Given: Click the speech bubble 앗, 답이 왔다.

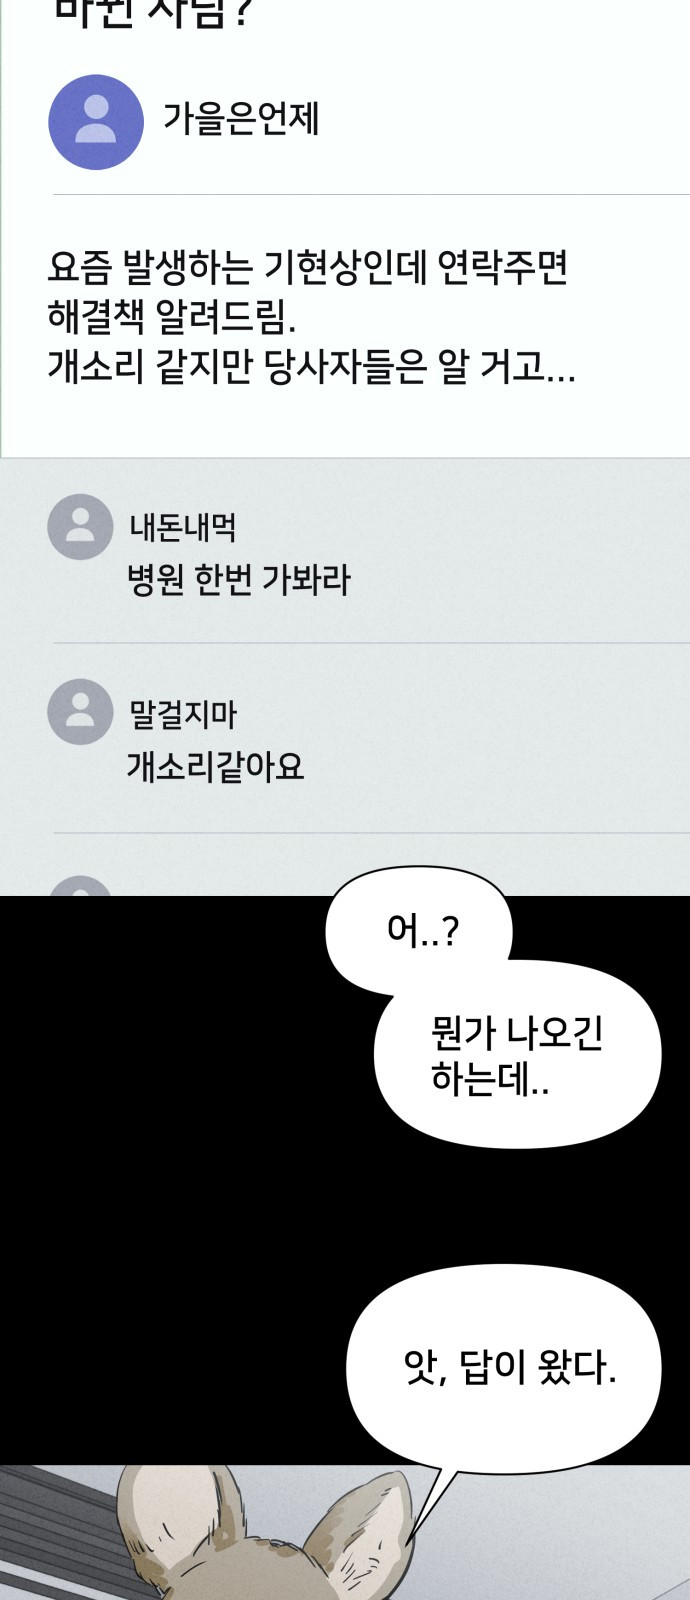Looking at the screenshot, I should tap(505, 1365).
